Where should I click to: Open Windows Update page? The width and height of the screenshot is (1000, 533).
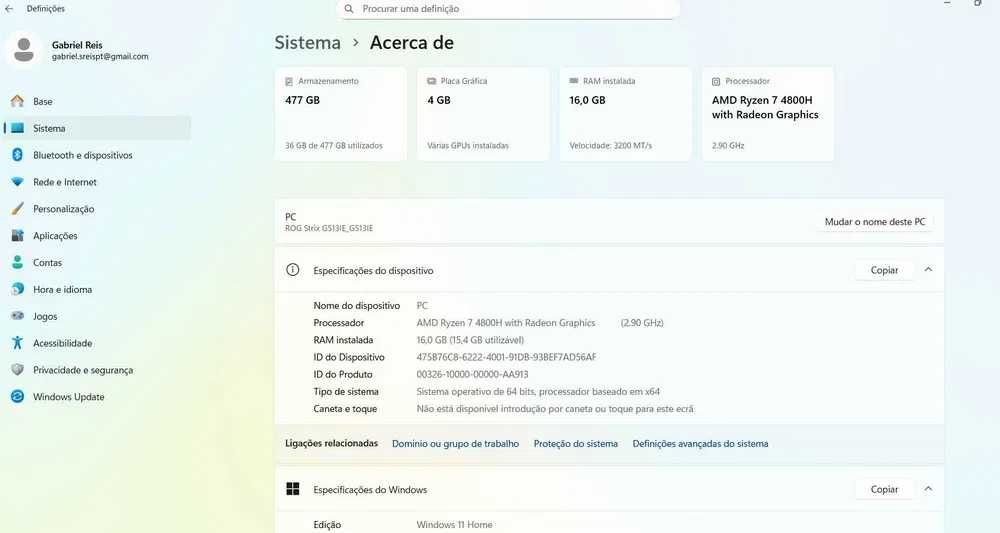click(x=97, y=397)
